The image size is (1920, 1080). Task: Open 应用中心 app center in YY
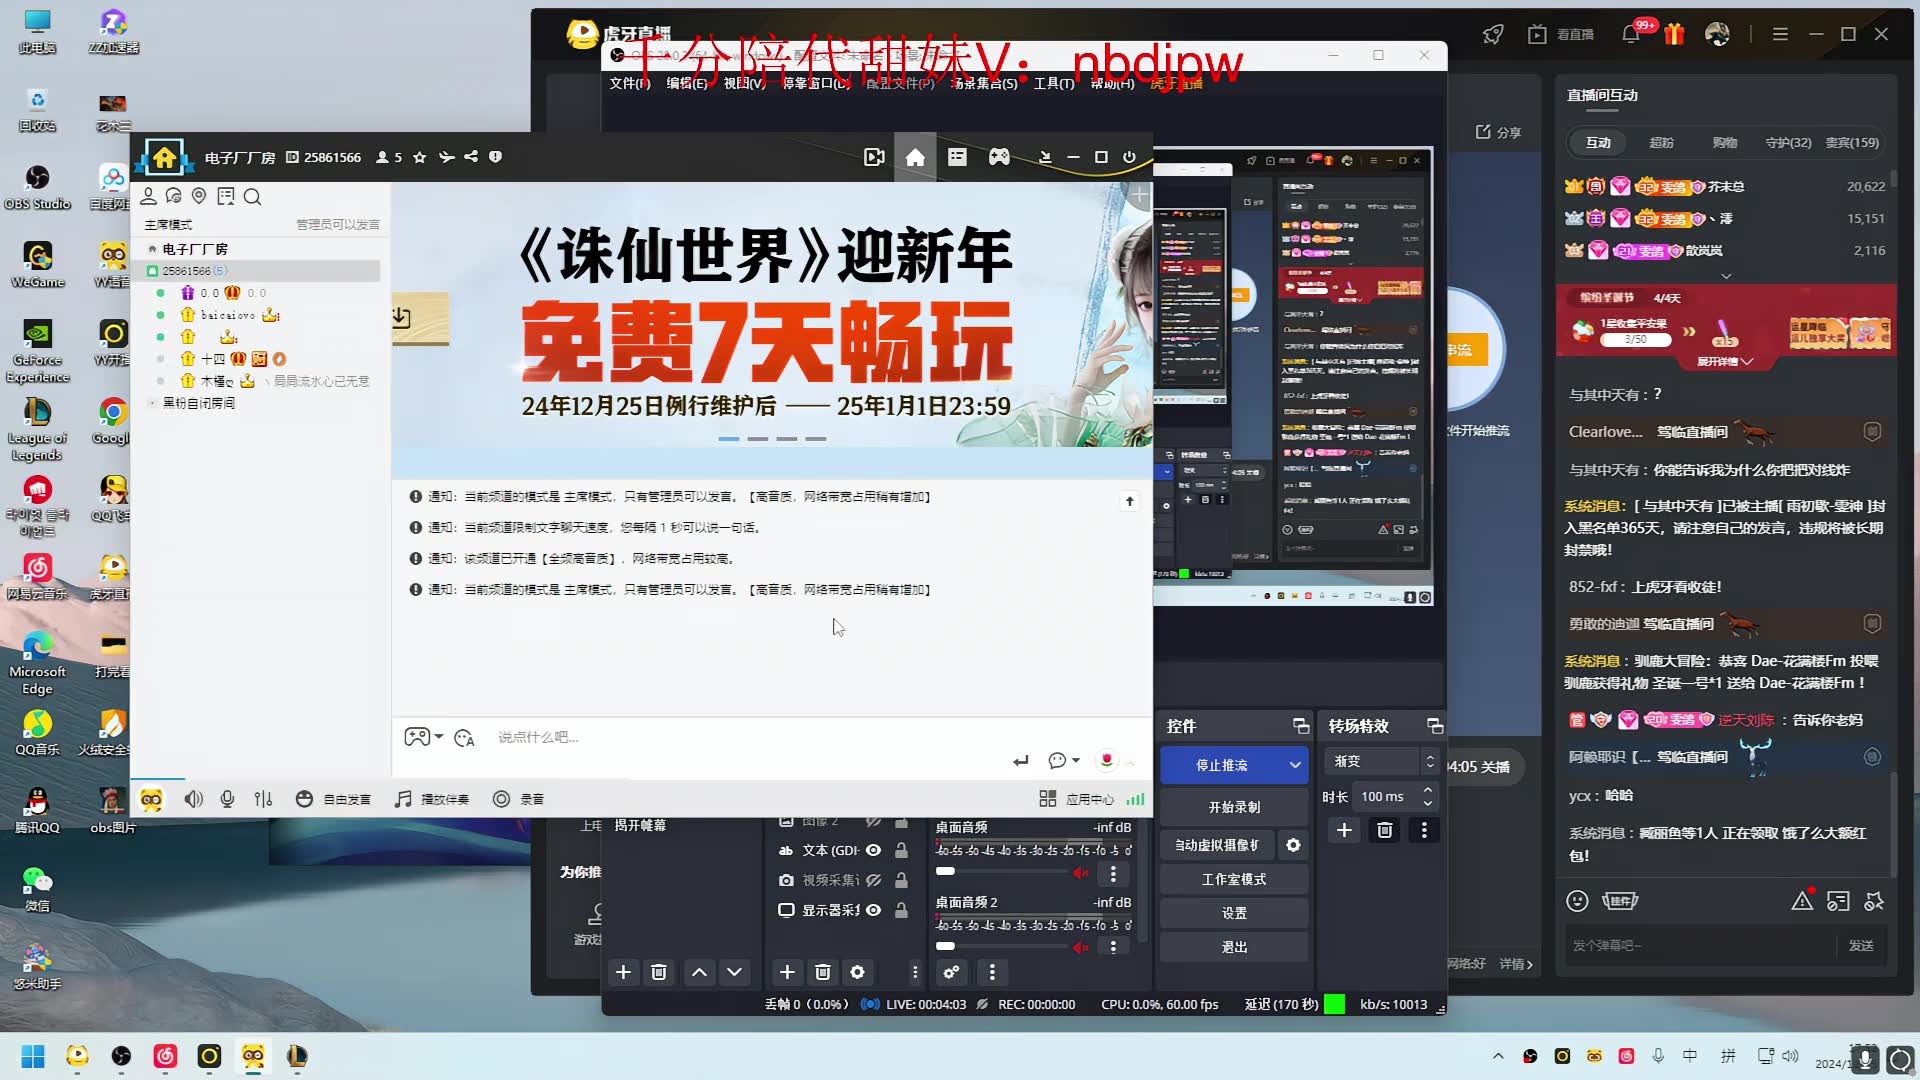(1077, 799)
